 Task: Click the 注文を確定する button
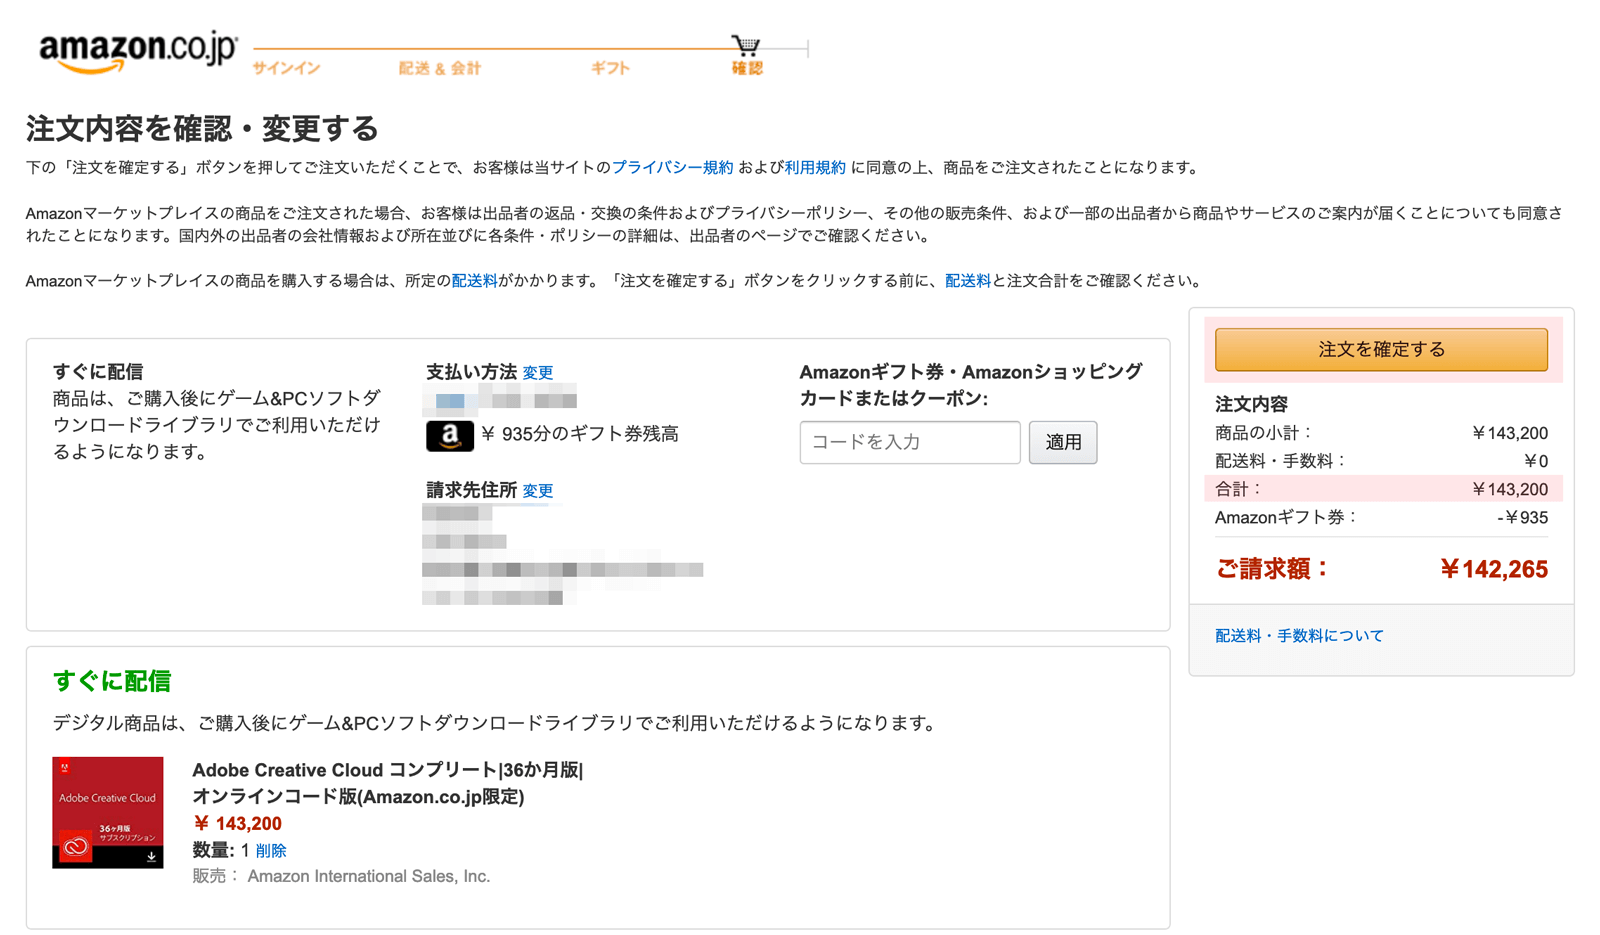[x=1381, y=349]
